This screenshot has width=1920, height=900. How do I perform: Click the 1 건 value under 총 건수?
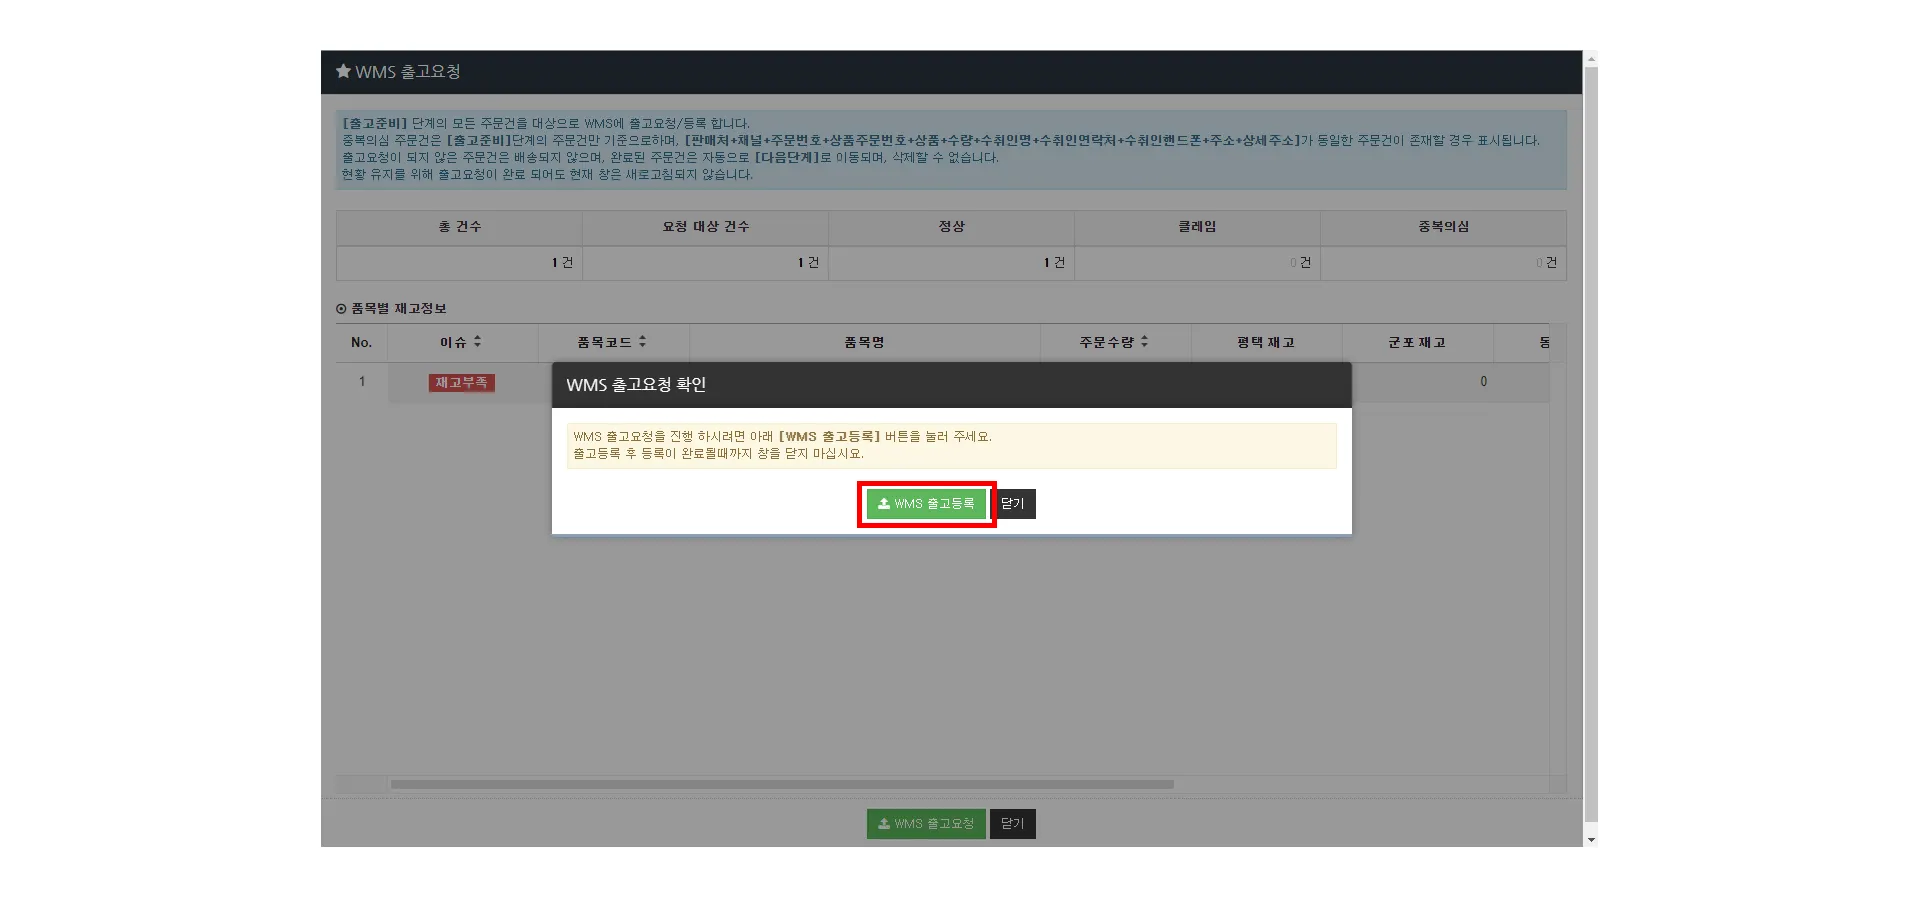pos(562,263)
